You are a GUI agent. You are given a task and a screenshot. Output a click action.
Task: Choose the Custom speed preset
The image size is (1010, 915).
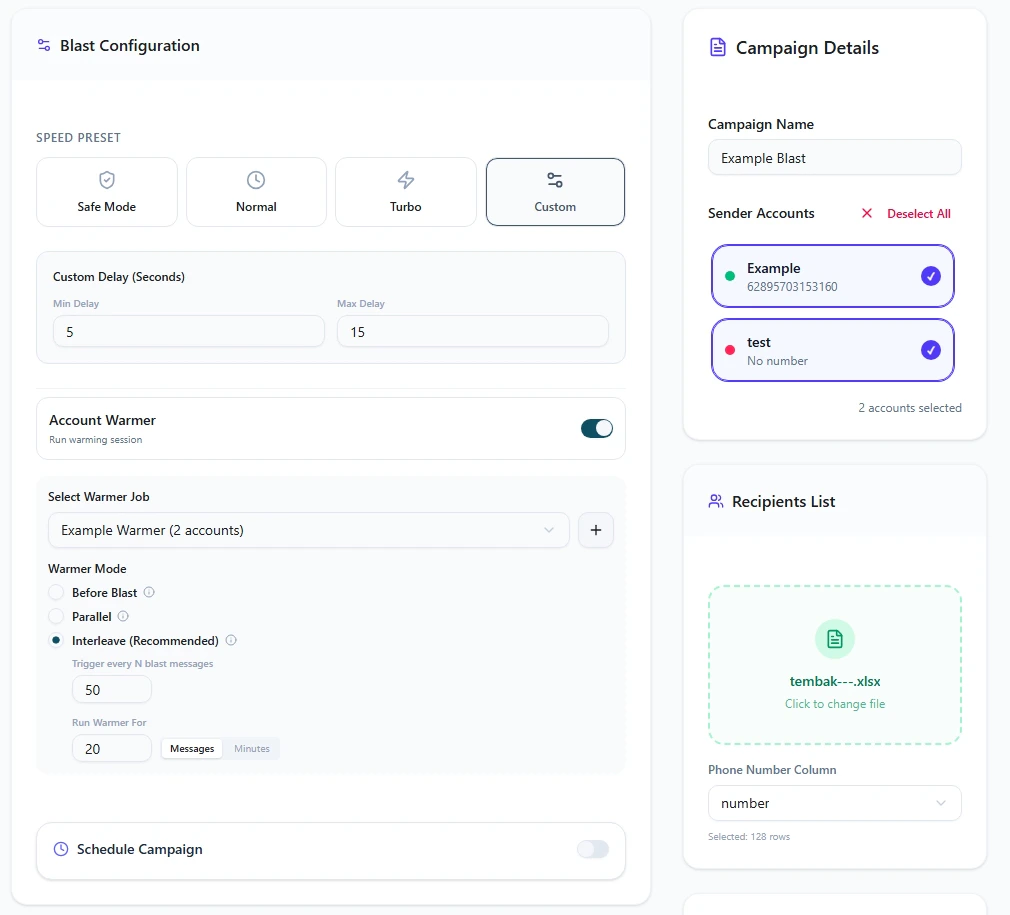pyautogui.click(x=555, y=192)
